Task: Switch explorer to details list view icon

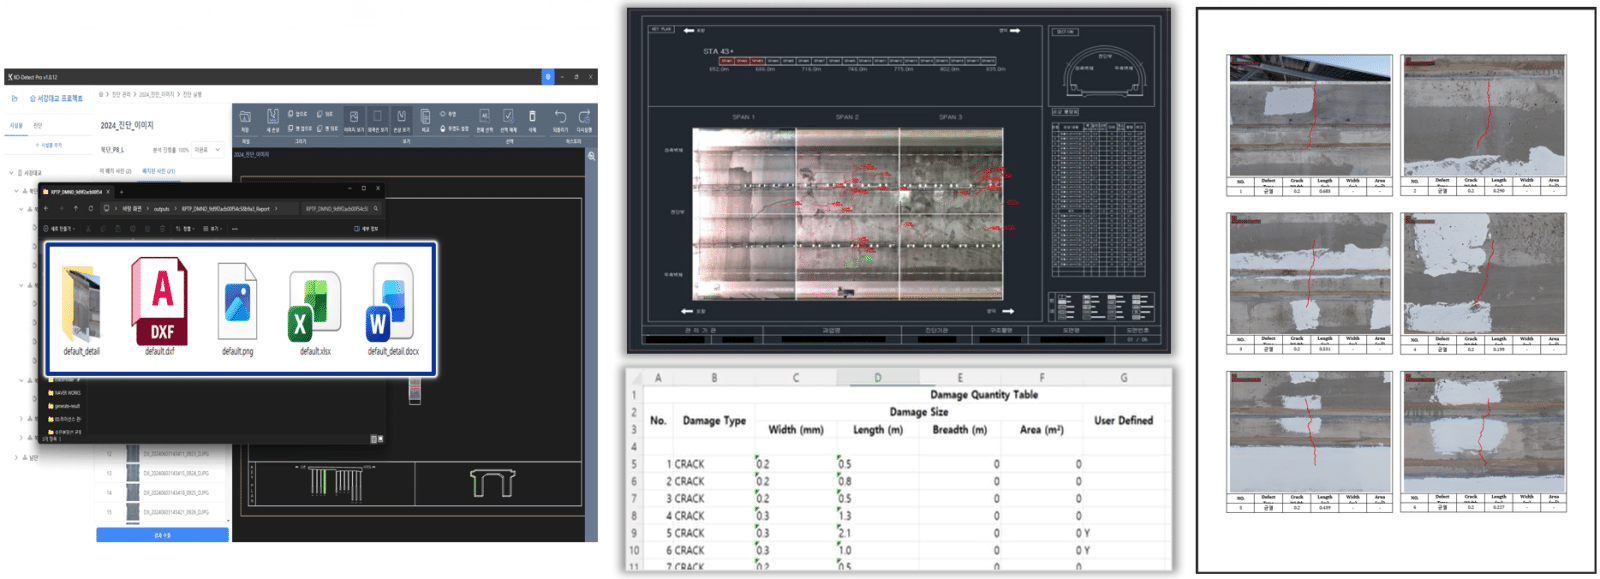Action: coord(373,439)
